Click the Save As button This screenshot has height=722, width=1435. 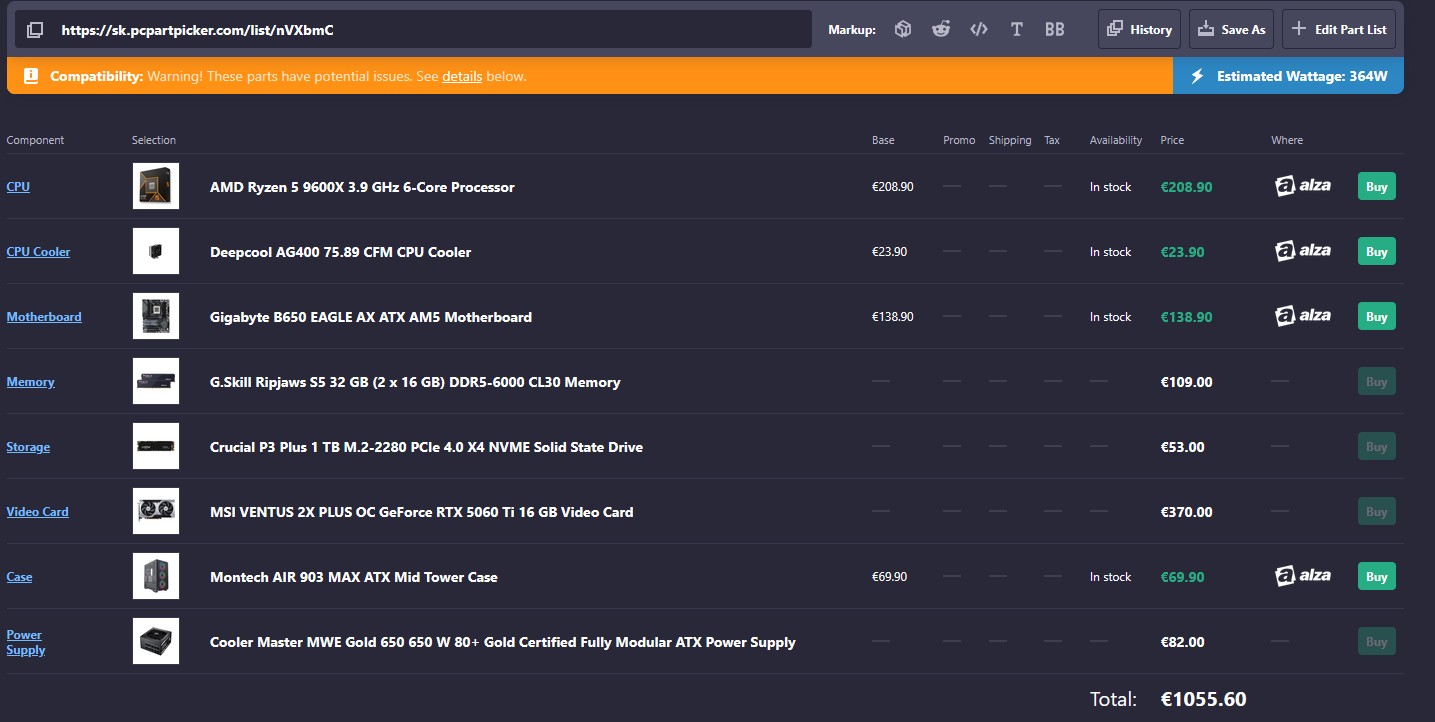(x=1232, y=29)
